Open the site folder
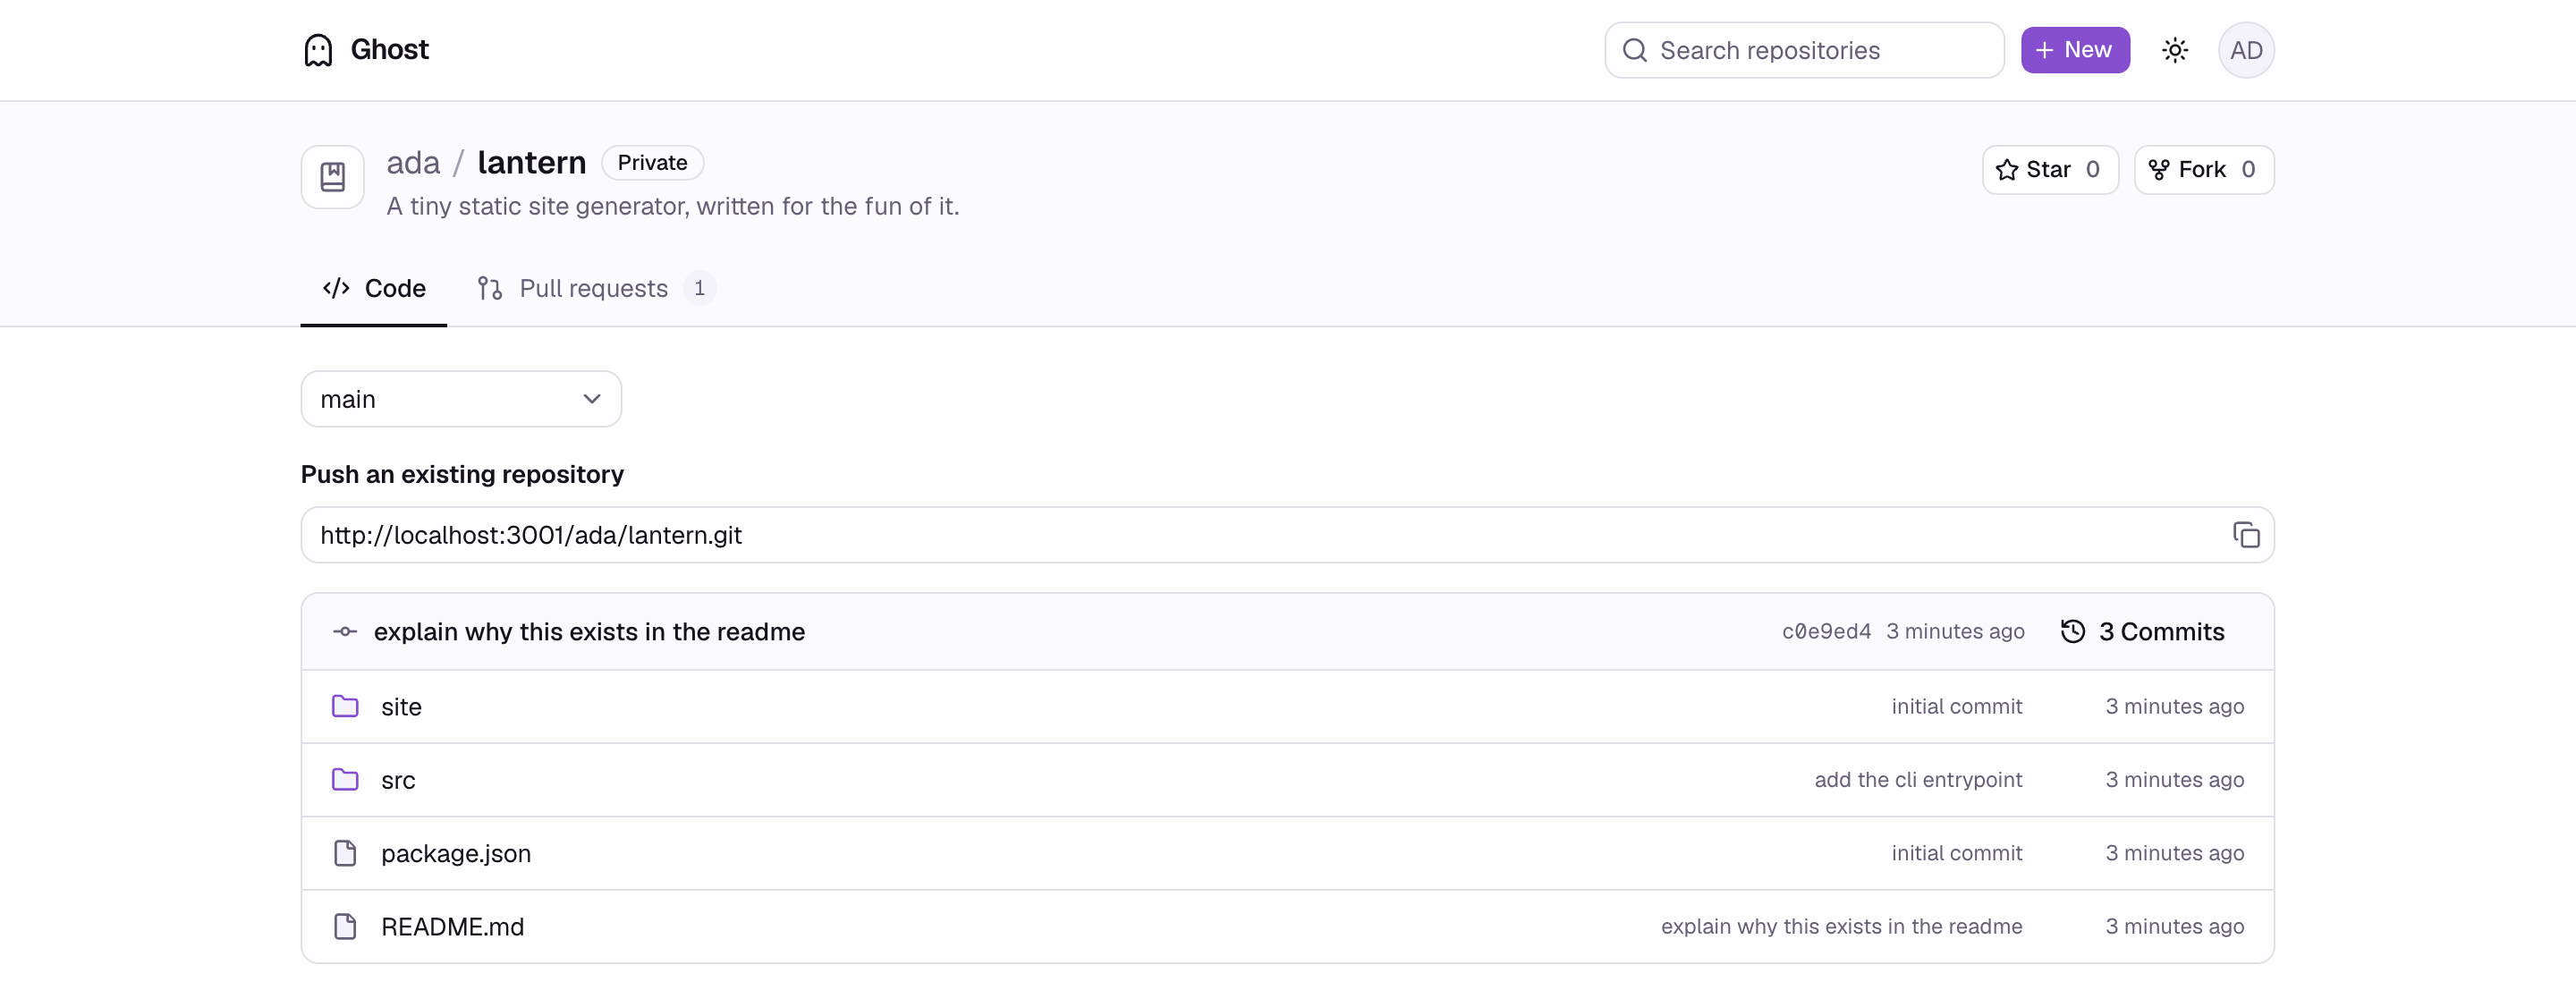 coord(401,707)
